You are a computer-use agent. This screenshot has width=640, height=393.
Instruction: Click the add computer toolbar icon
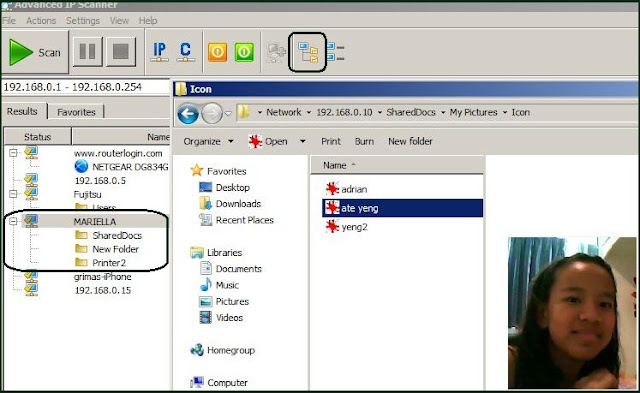[276, 53]
